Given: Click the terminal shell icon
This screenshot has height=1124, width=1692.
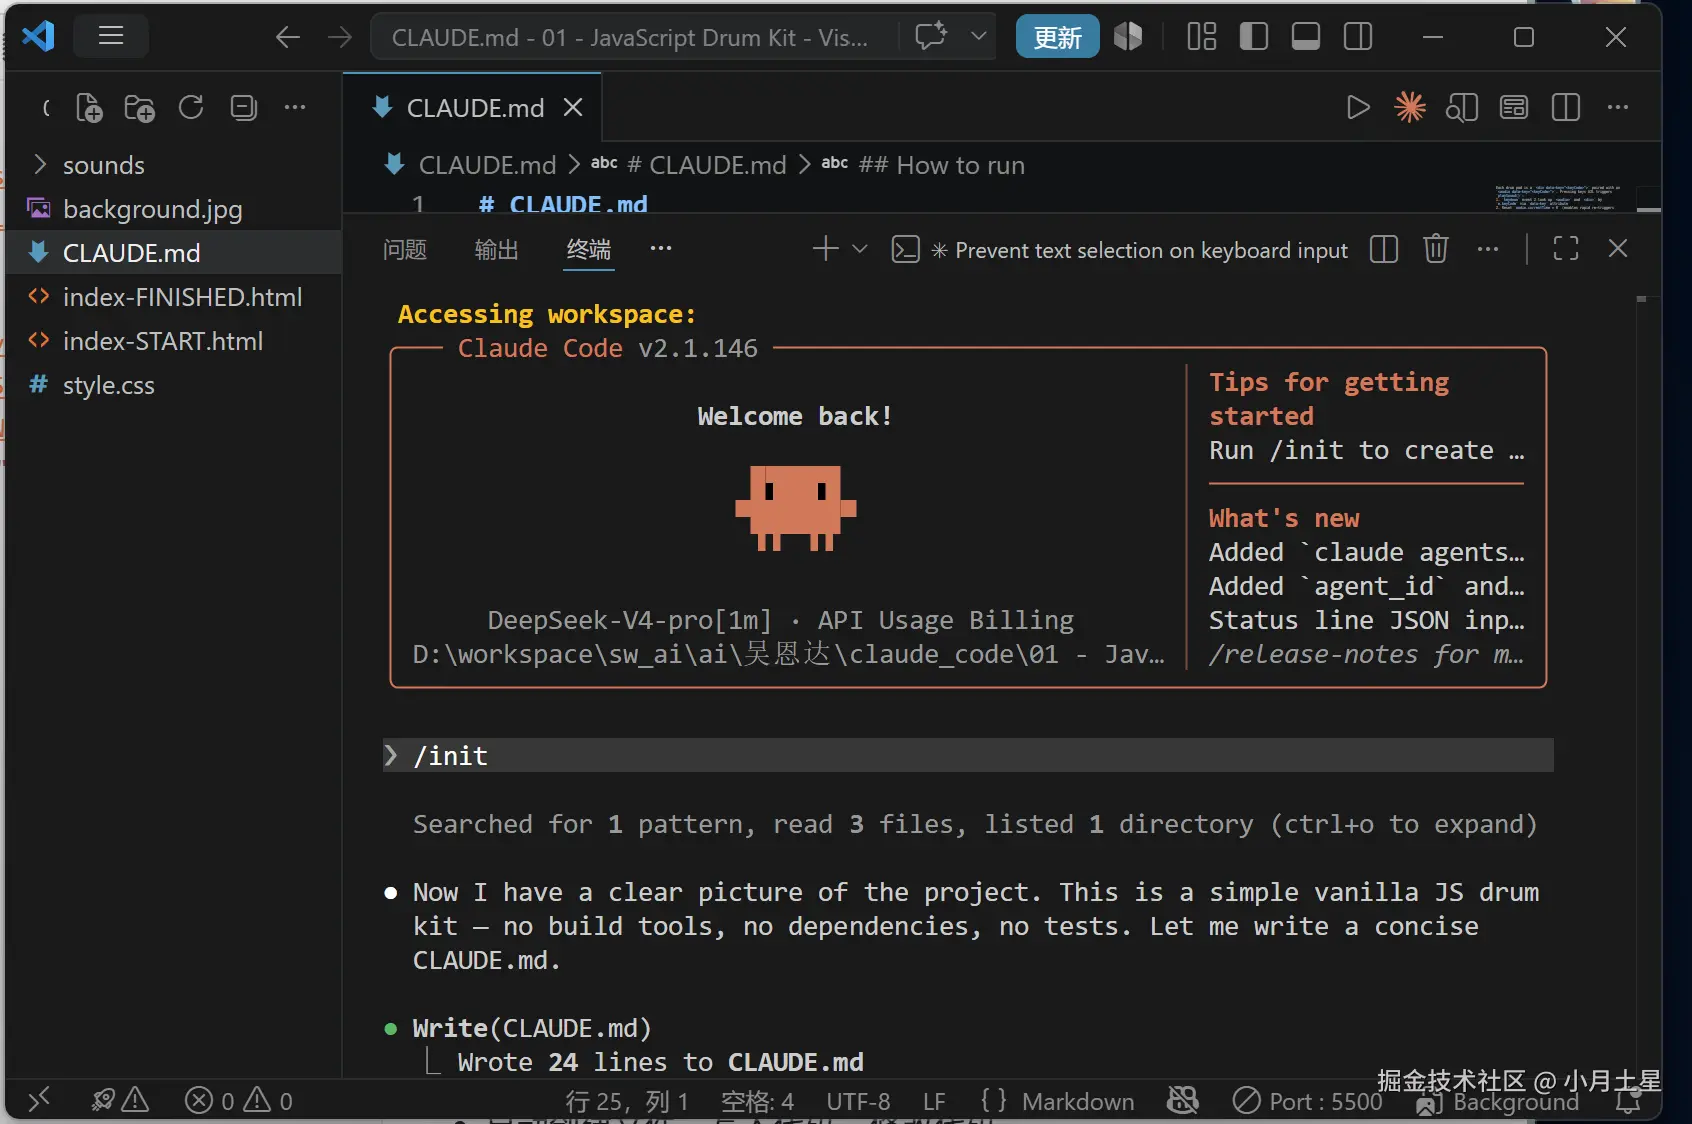Looking at the screenshot, I should coord(905,249).
